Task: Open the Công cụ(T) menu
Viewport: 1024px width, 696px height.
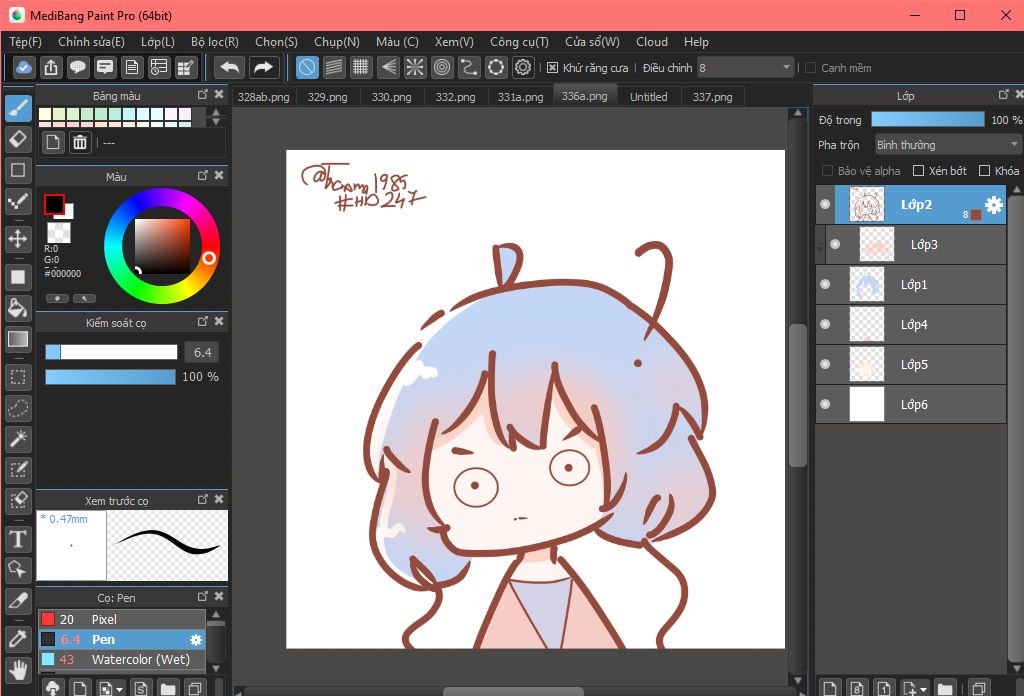Action: [x=519, y=42]
